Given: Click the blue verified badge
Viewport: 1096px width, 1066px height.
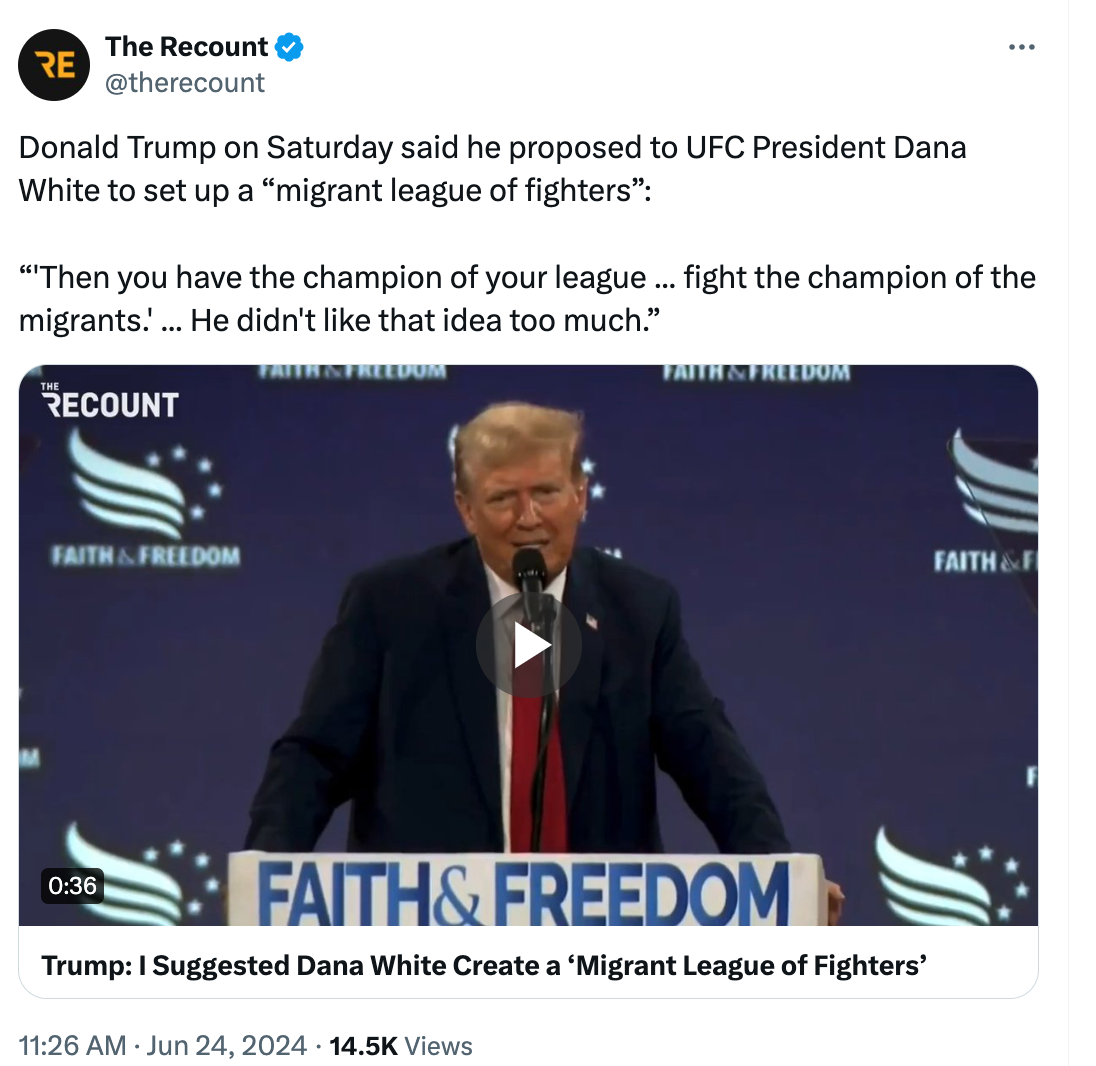Looking at the screenshot, I should 289,47.
